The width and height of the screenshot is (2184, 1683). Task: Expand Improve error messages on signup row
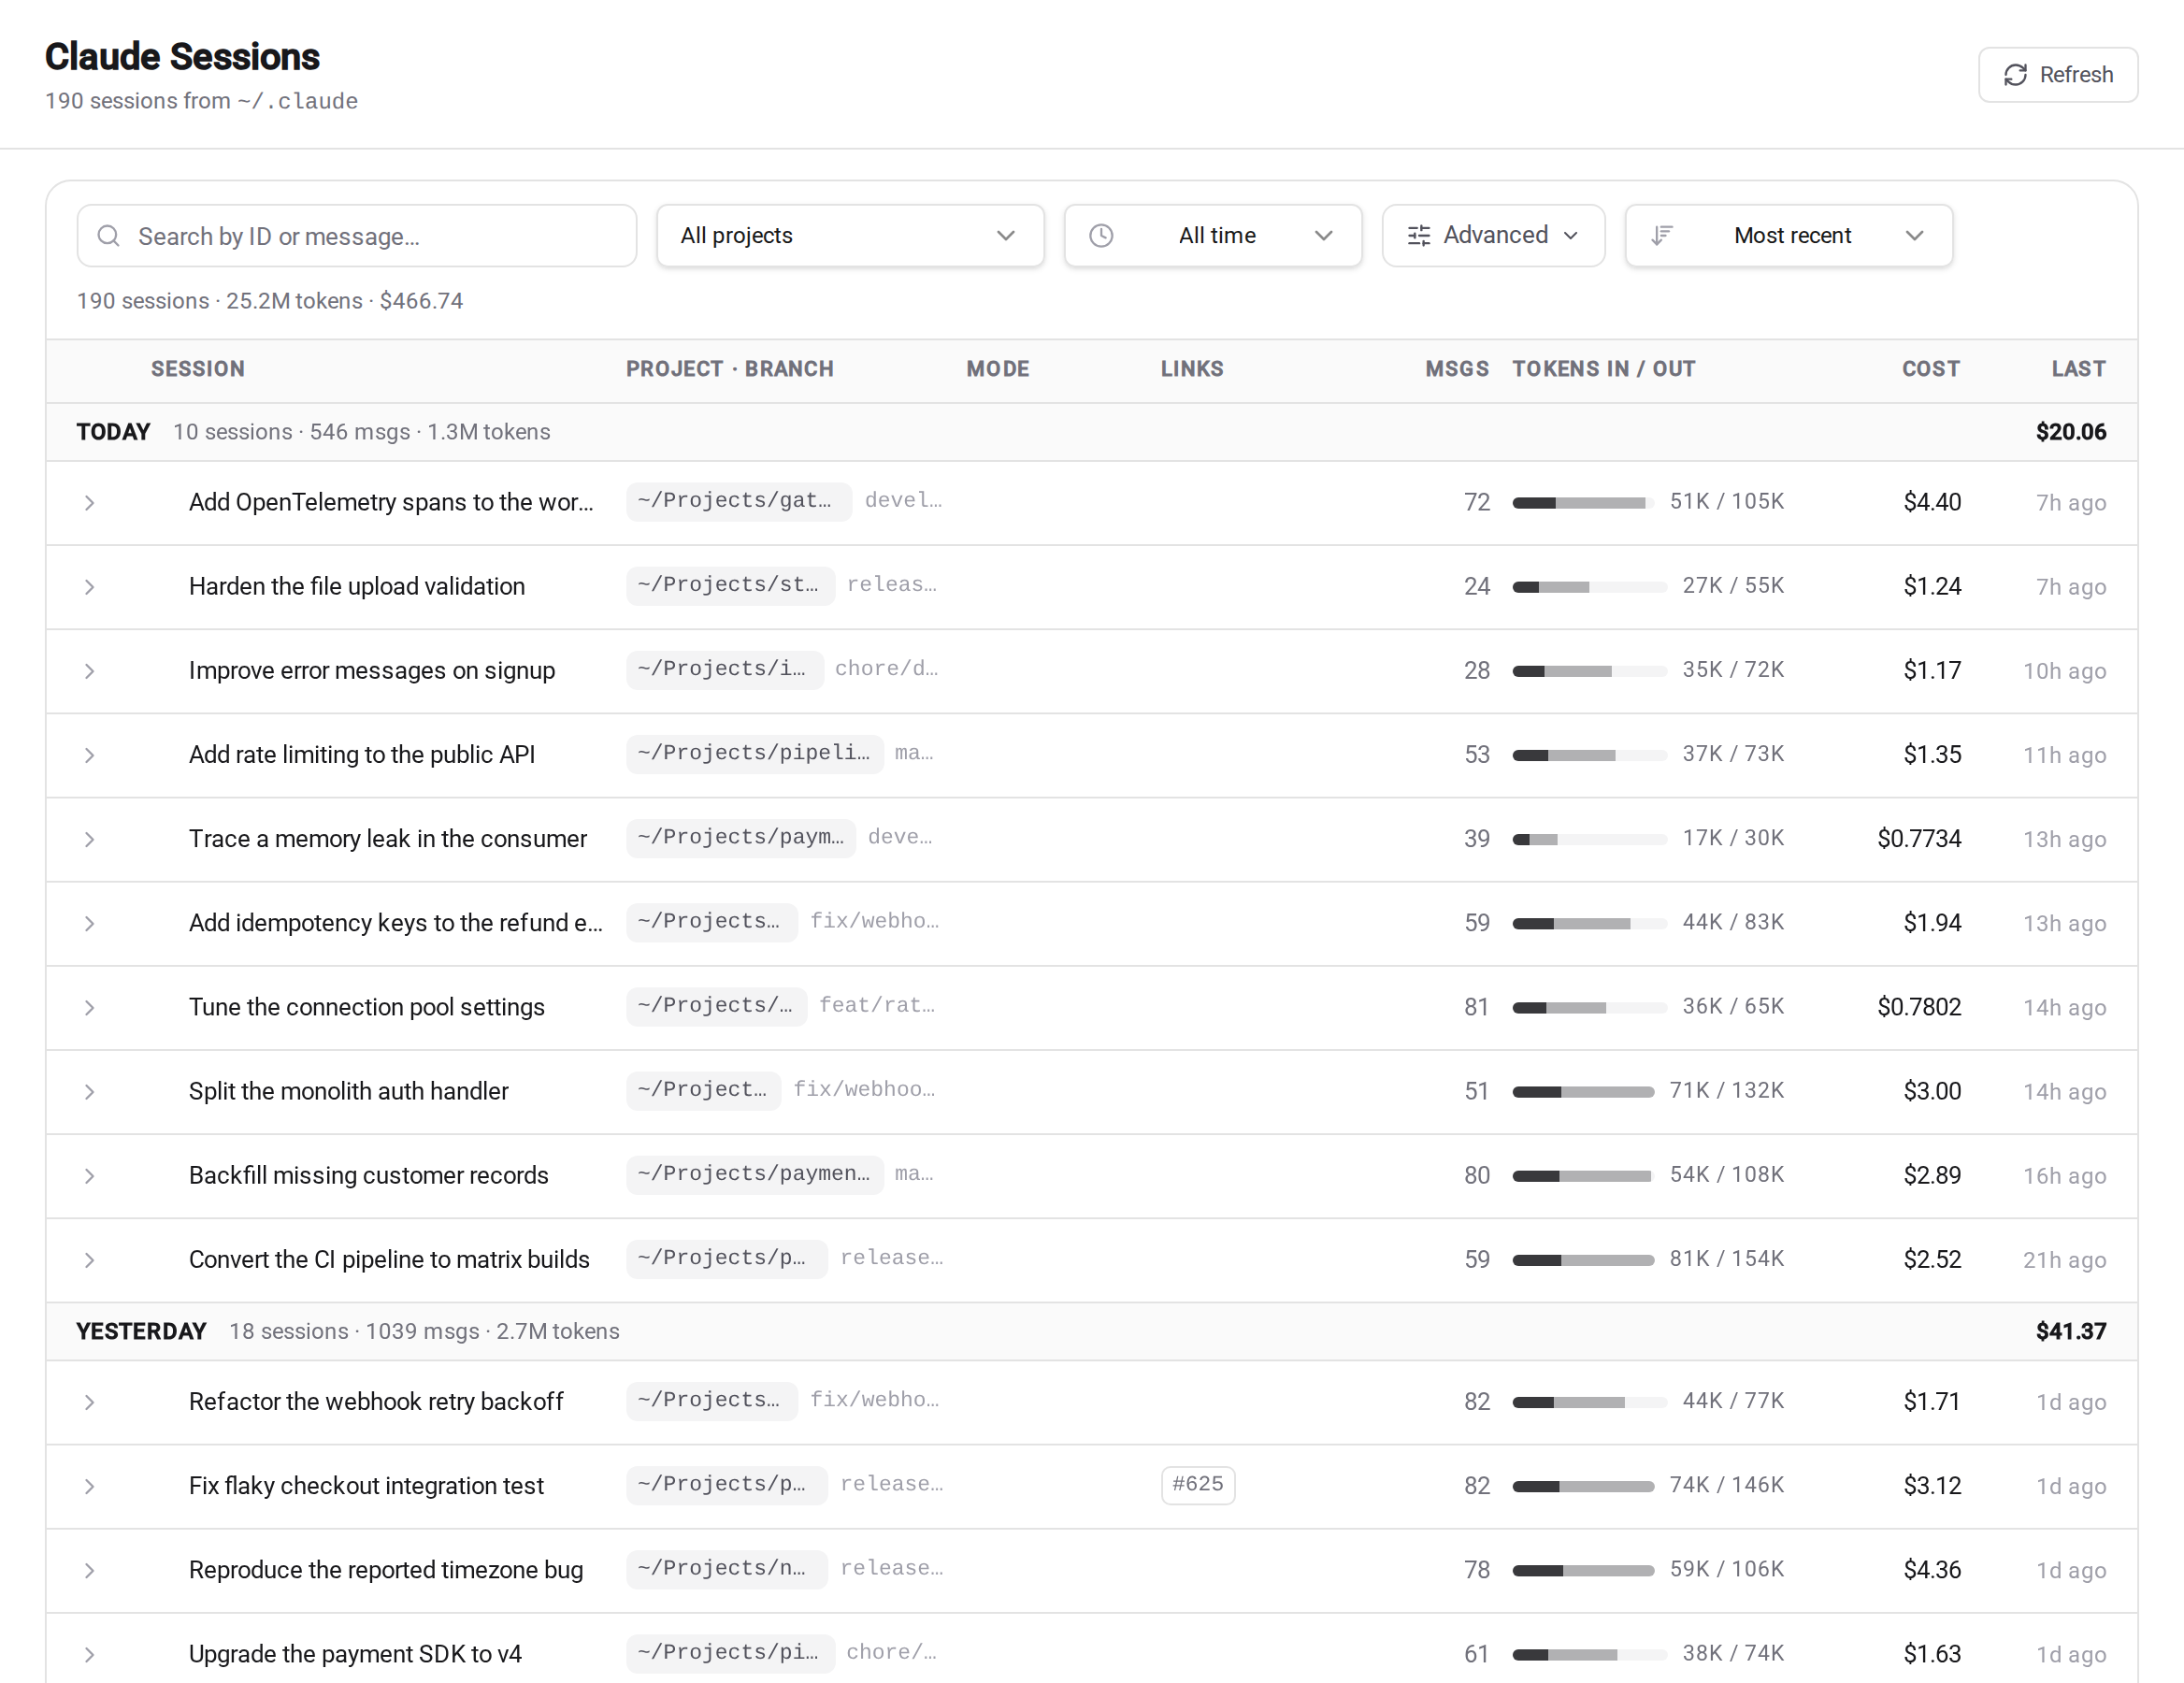point(89,671)
